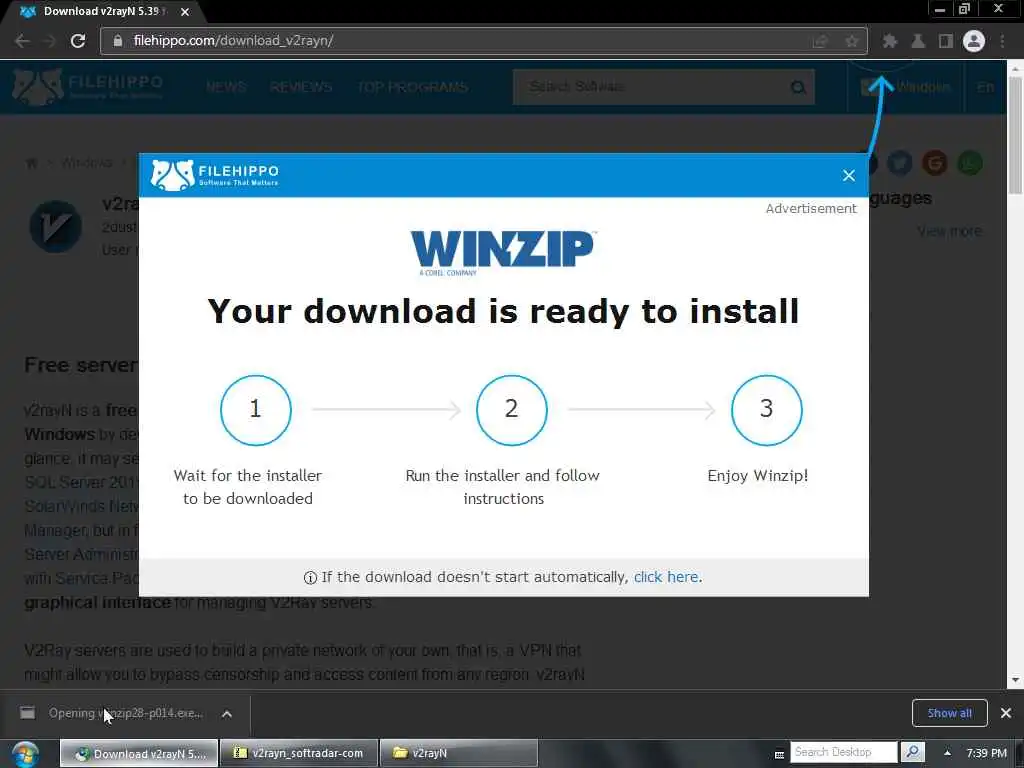The width and height of the screenshot is (1024, 768).
Task: Click the home breadcrumb icon
Action: (x=31, y=163)
